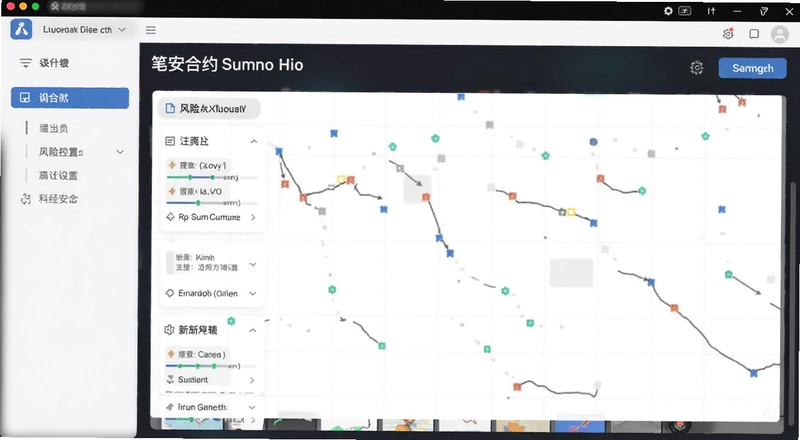
Task: Click the diamond icon beside Rp Sum Cumume
Action: click(170, 217)
